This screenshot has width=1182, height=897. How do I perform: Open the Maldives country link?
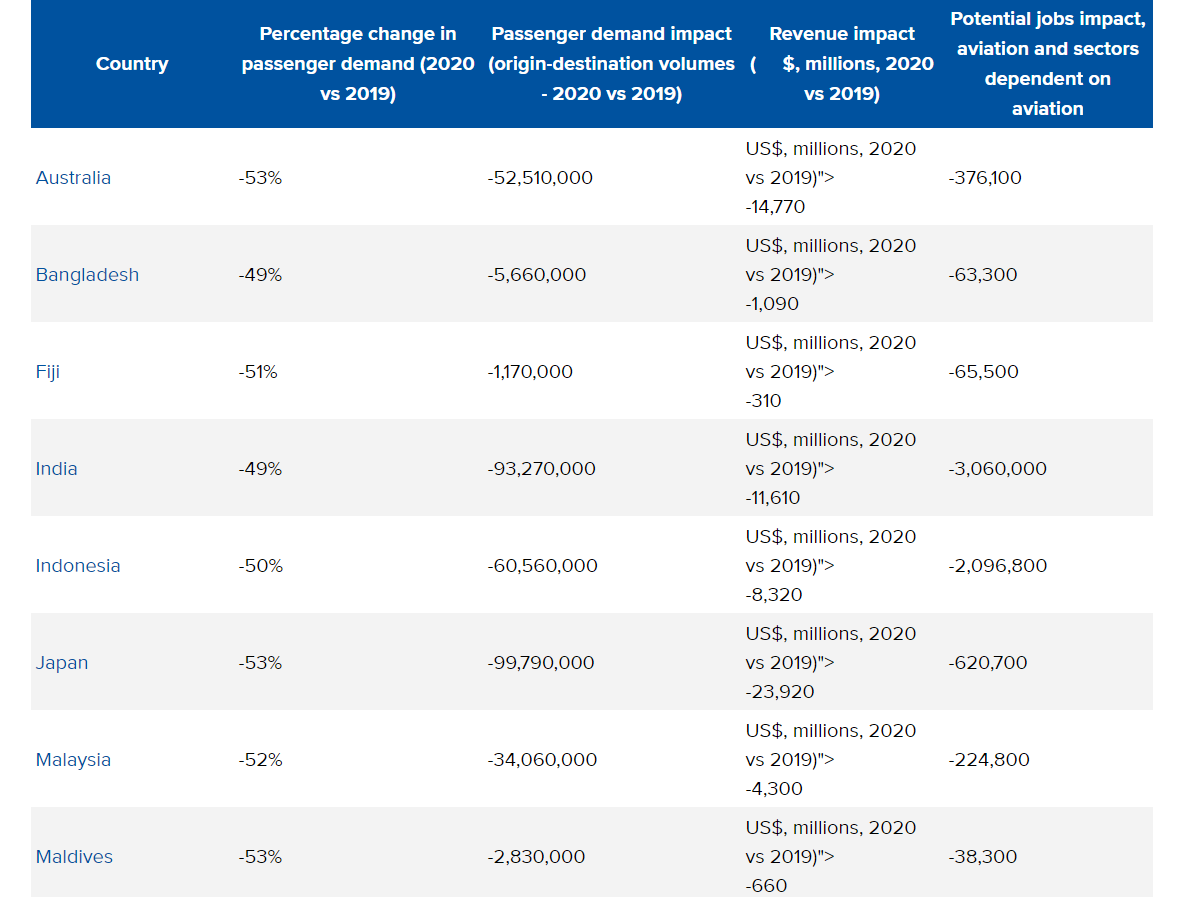(x=74, y=857)
